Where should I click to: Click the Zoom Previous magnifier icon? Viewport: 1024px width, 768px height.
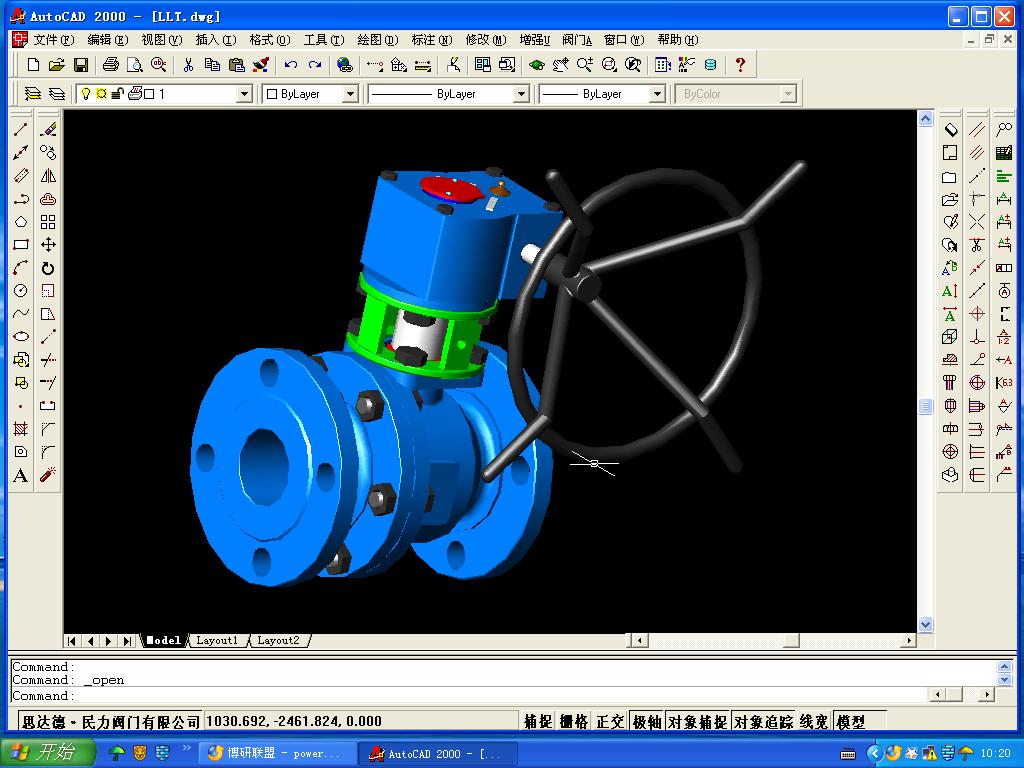[632, 65]
